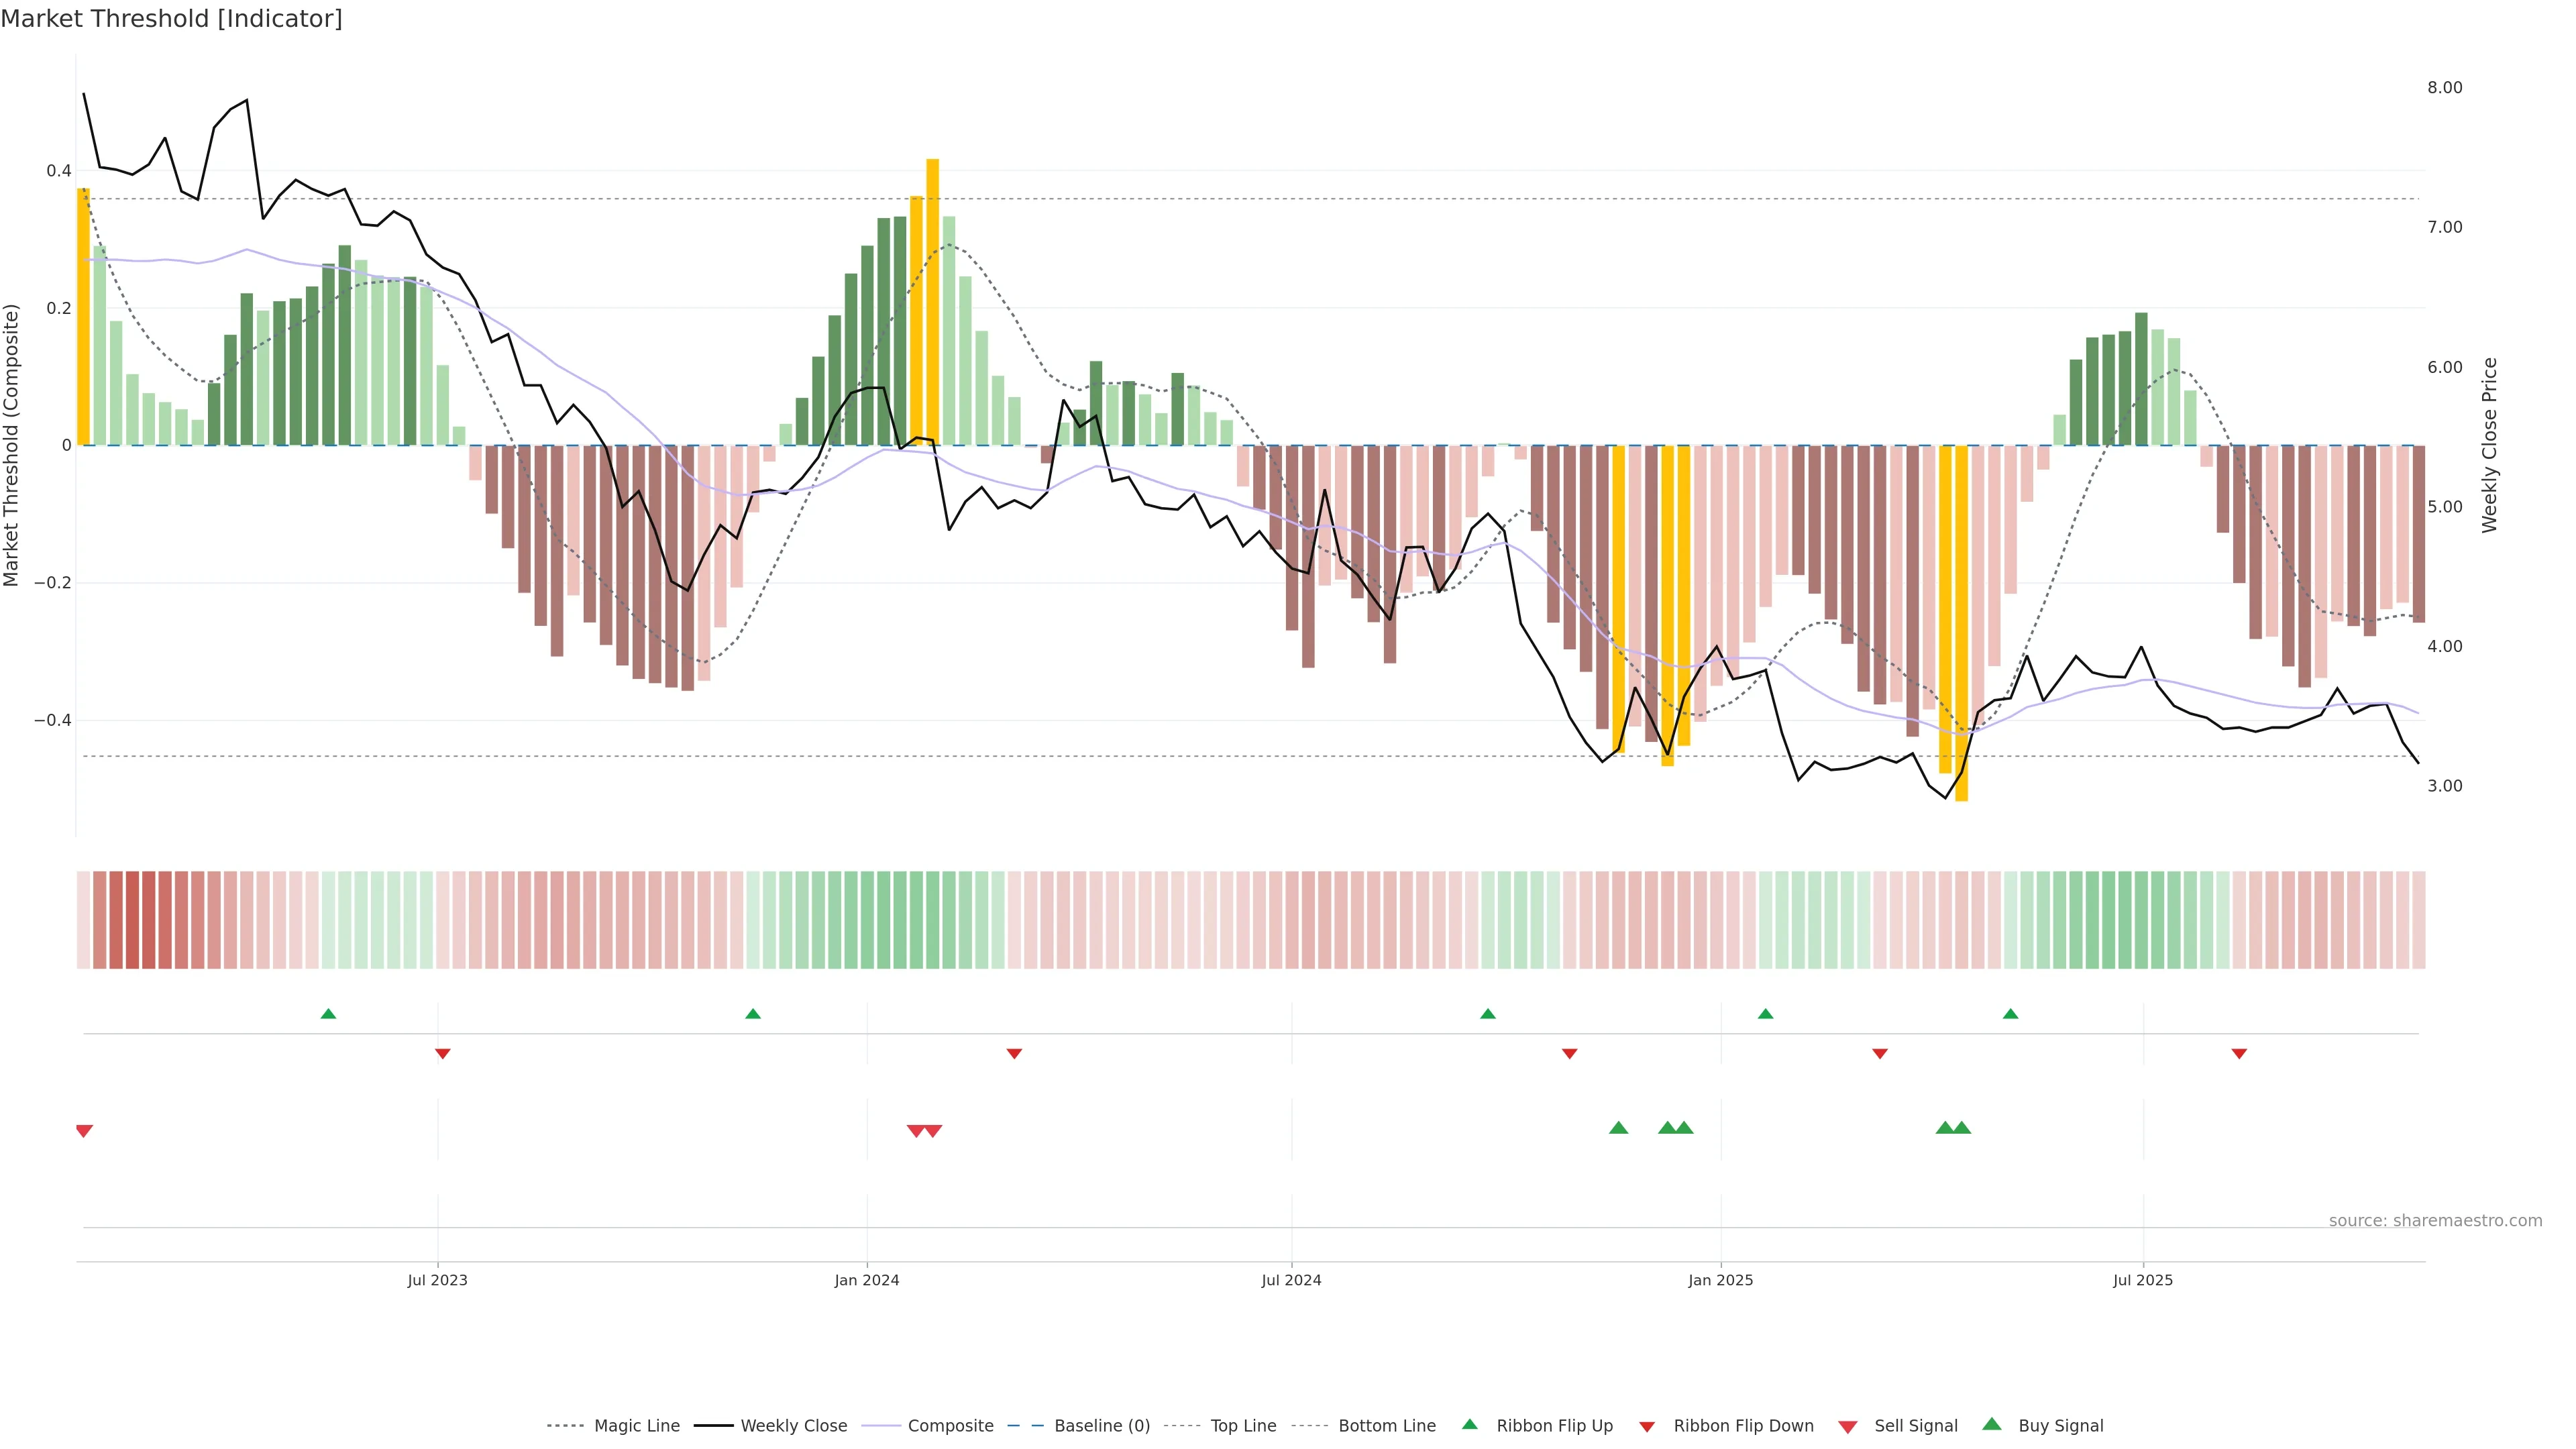2576x1449 pixels.
Task: Click the rightmost green buy signal triangle
Action: tap(1962, 1128)
